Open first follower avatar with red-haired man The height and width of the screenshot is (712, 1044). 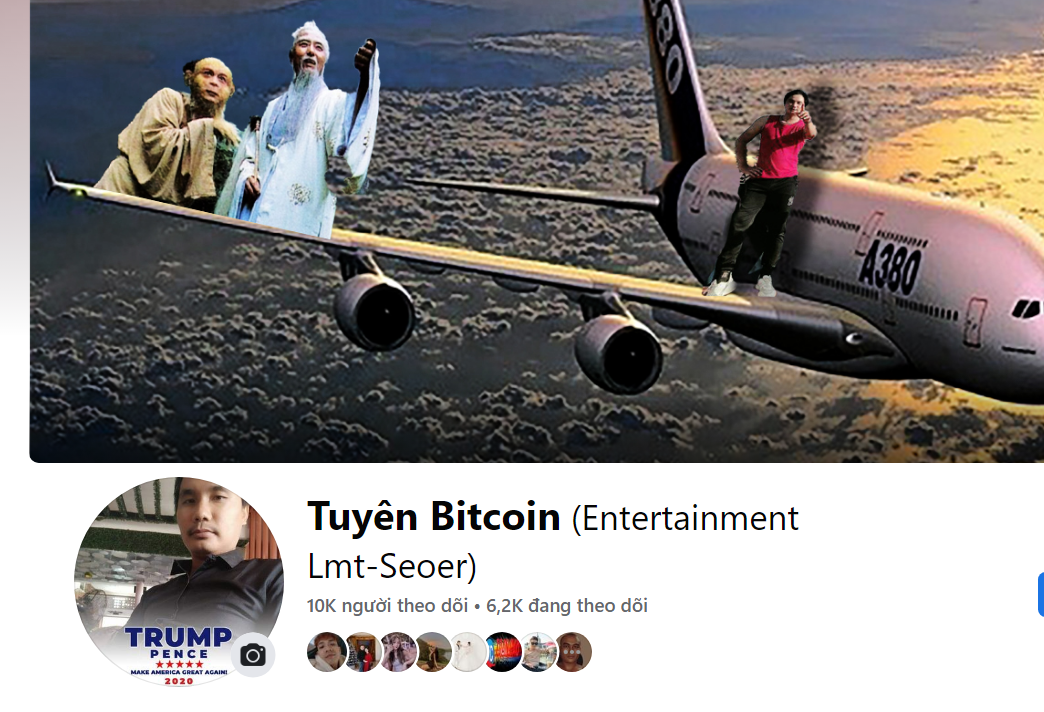coord(326,651)
